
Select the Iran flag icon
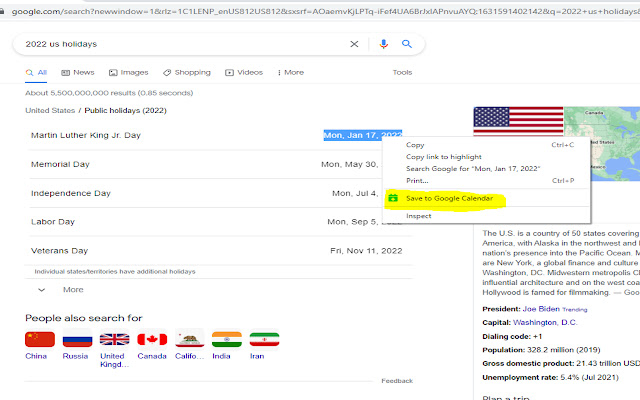click(x=264, y=339)
